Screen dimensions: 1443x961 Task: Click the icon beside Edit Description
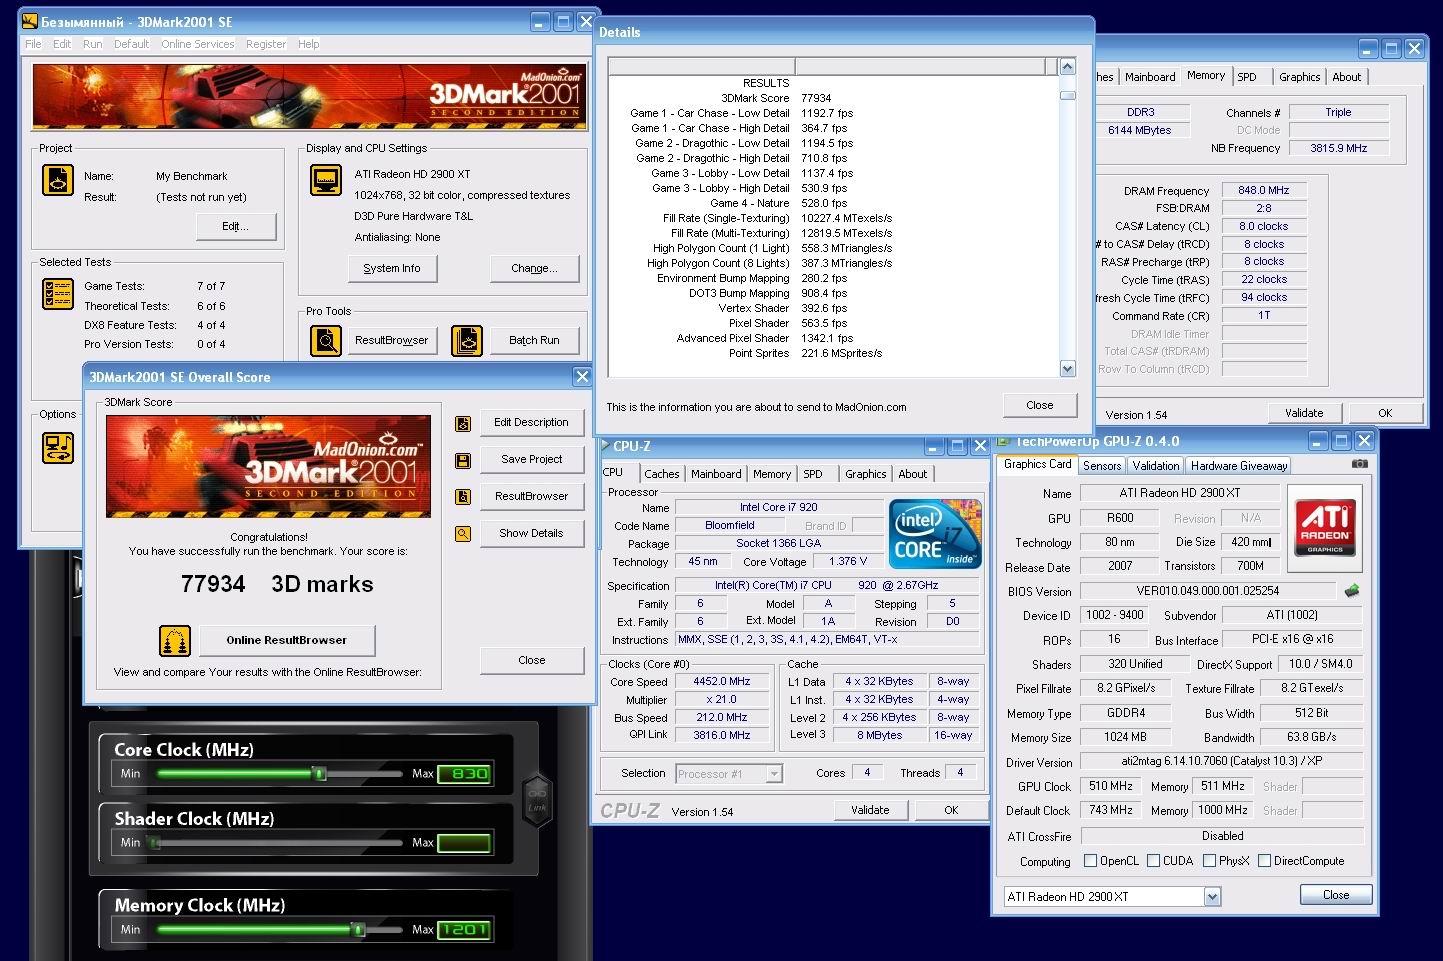(463, 423)
